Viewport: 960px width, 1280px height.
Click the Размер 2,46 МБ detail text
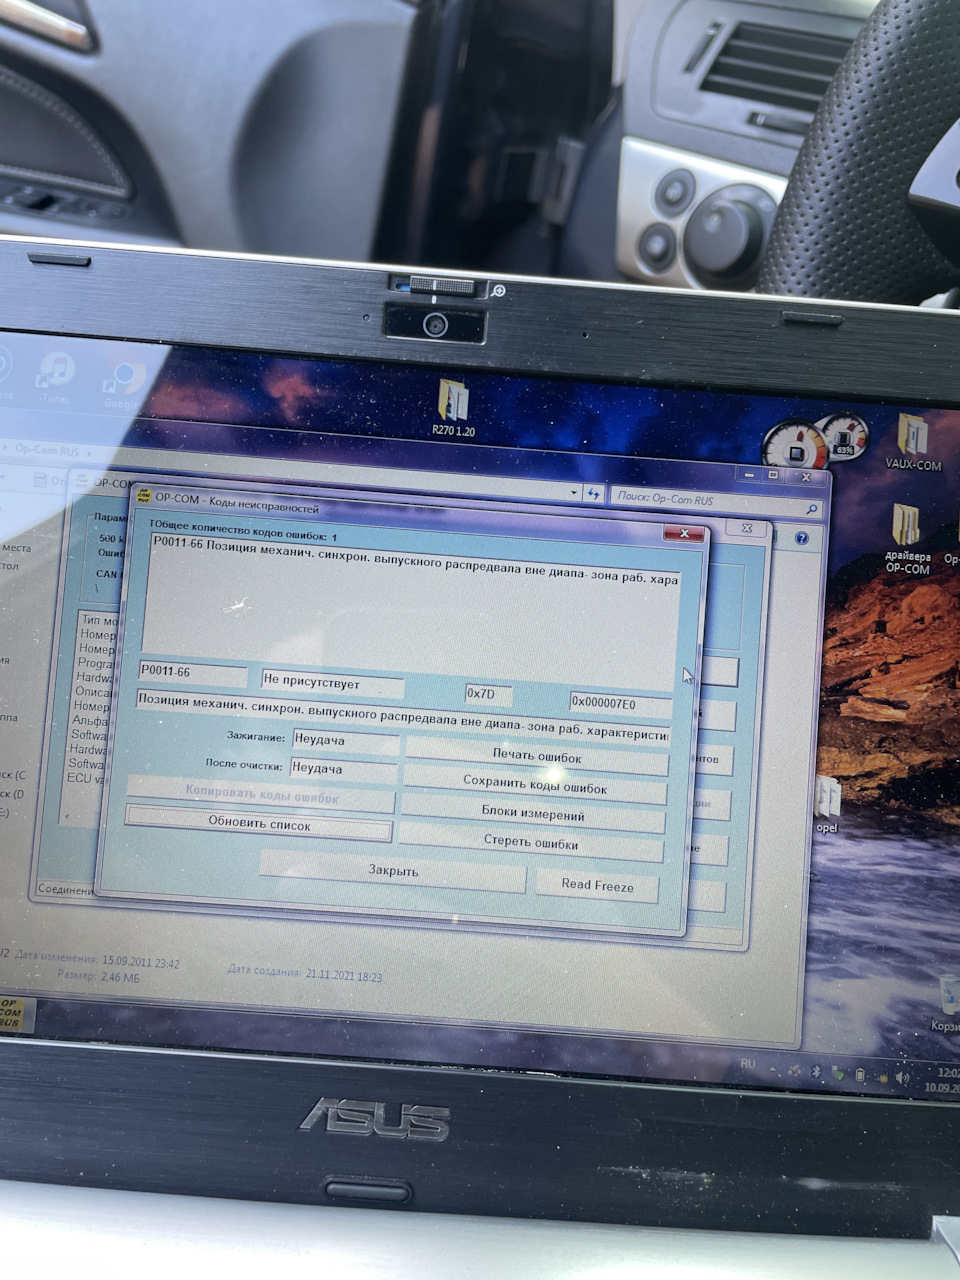click(x=98, y=976)
